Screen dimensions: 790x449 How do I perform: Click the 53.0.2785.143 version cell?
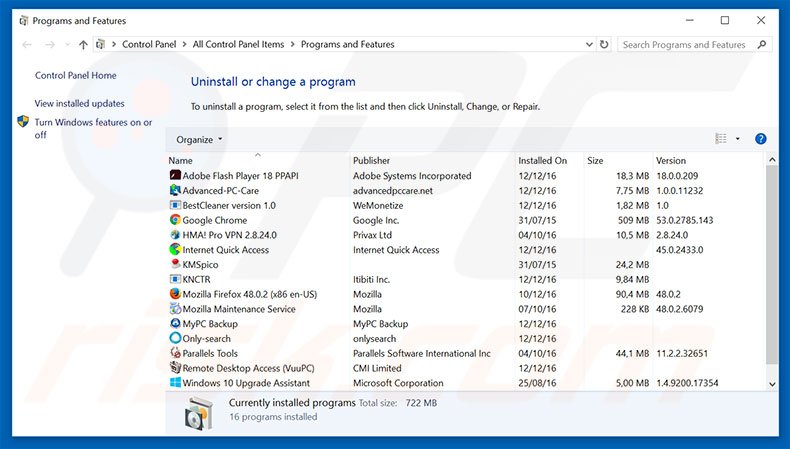pos(685,220)
